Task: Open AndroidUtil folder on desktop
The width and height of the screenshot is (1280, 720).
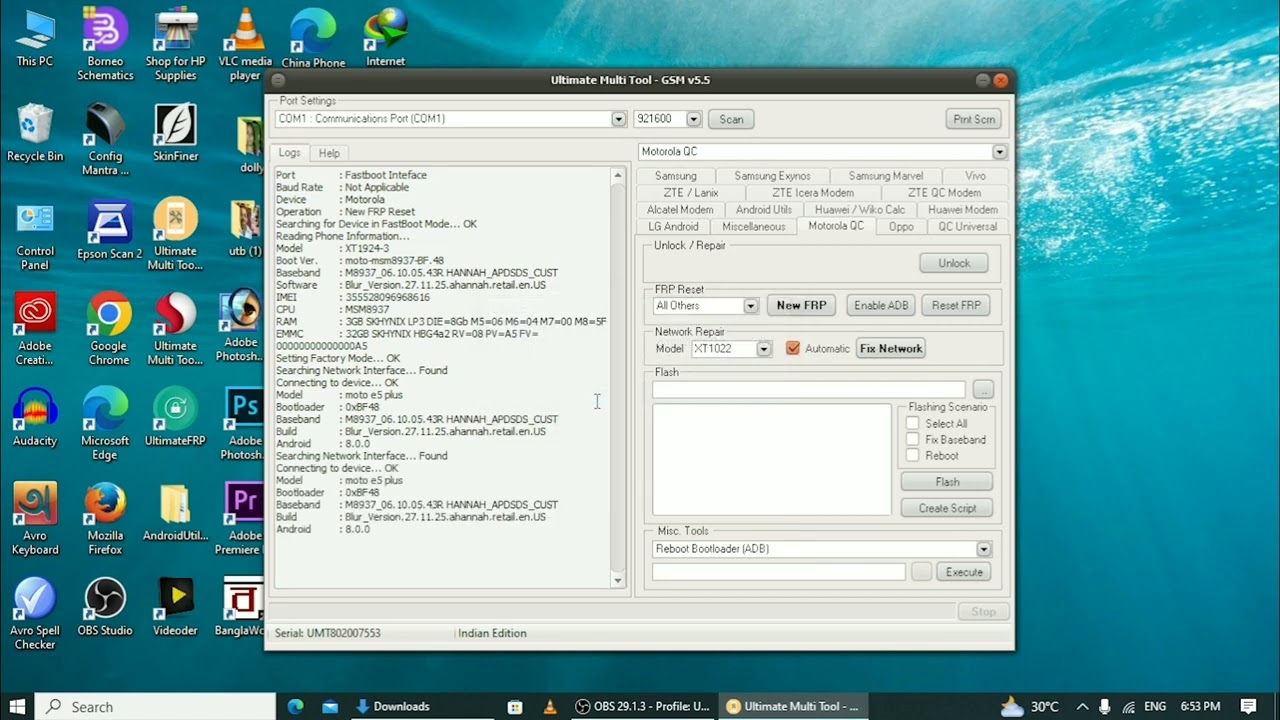Action: [175, 513]
